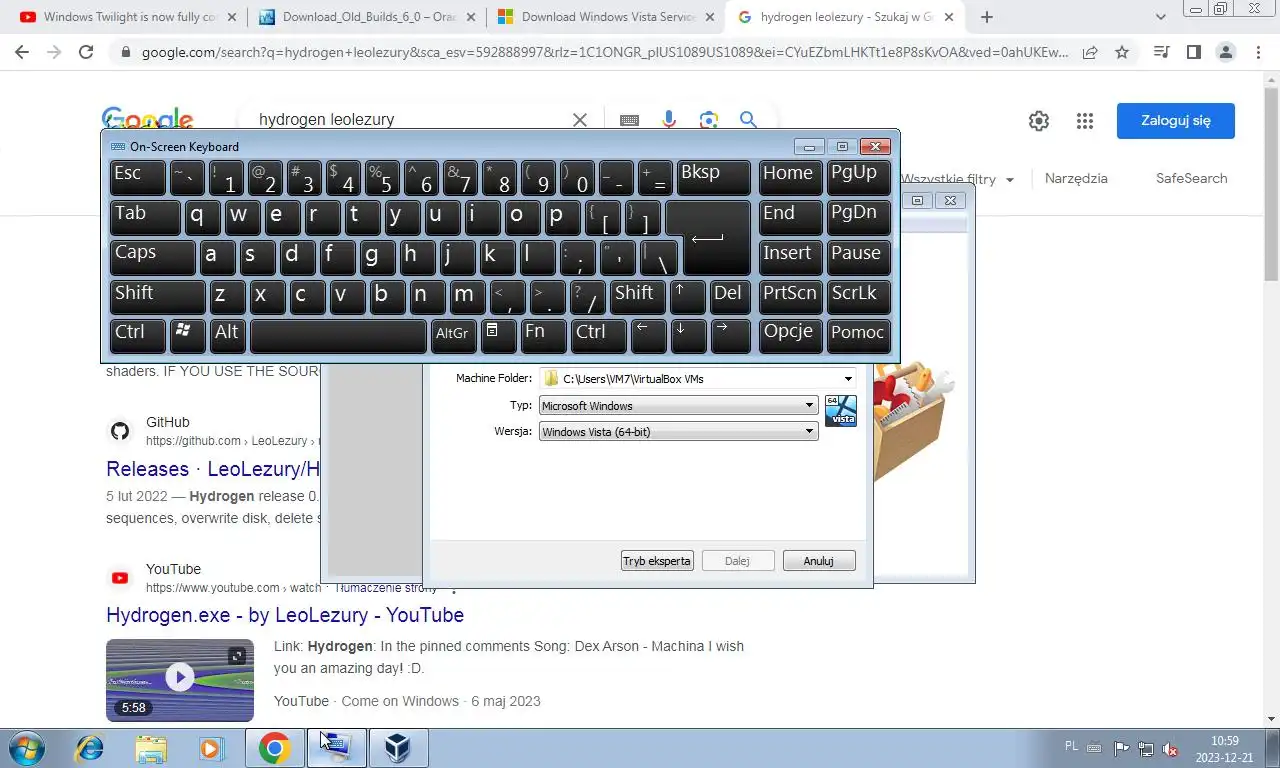Toggle ScrLk key on On-Screen Keyboard
This screenshot has height=768, width=1280.
857,296
